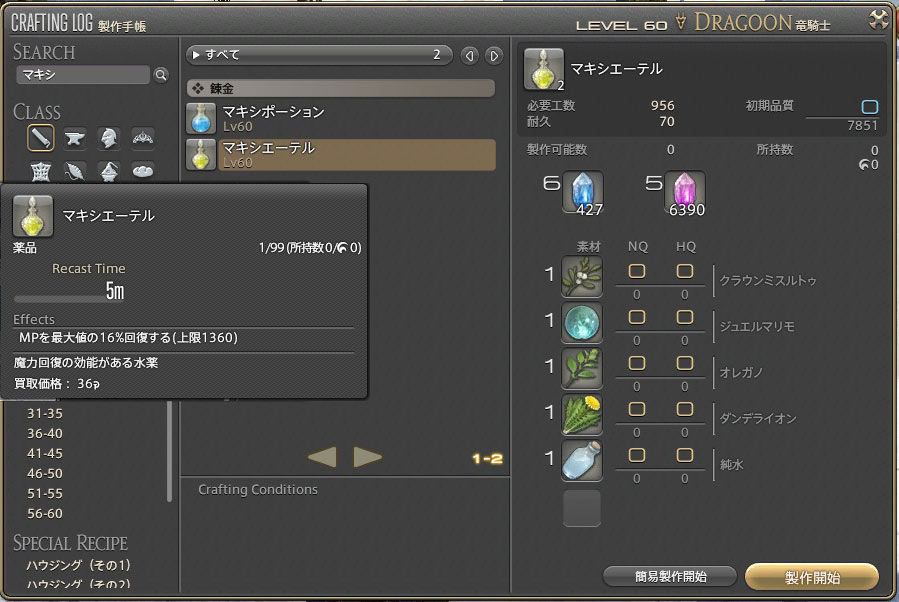899x602 pixels.
Task: Click the マキシエーテル icon in the tooltip
Action: tap(33, 216)
